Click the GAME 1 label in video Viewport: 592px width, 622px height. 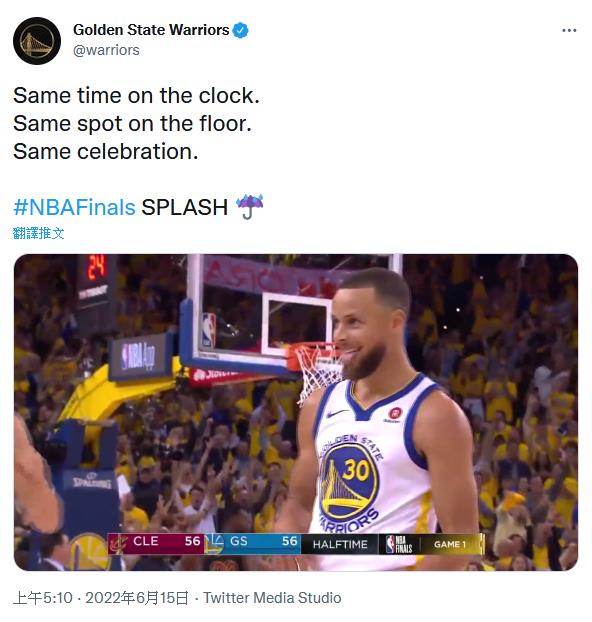[450, 544]
